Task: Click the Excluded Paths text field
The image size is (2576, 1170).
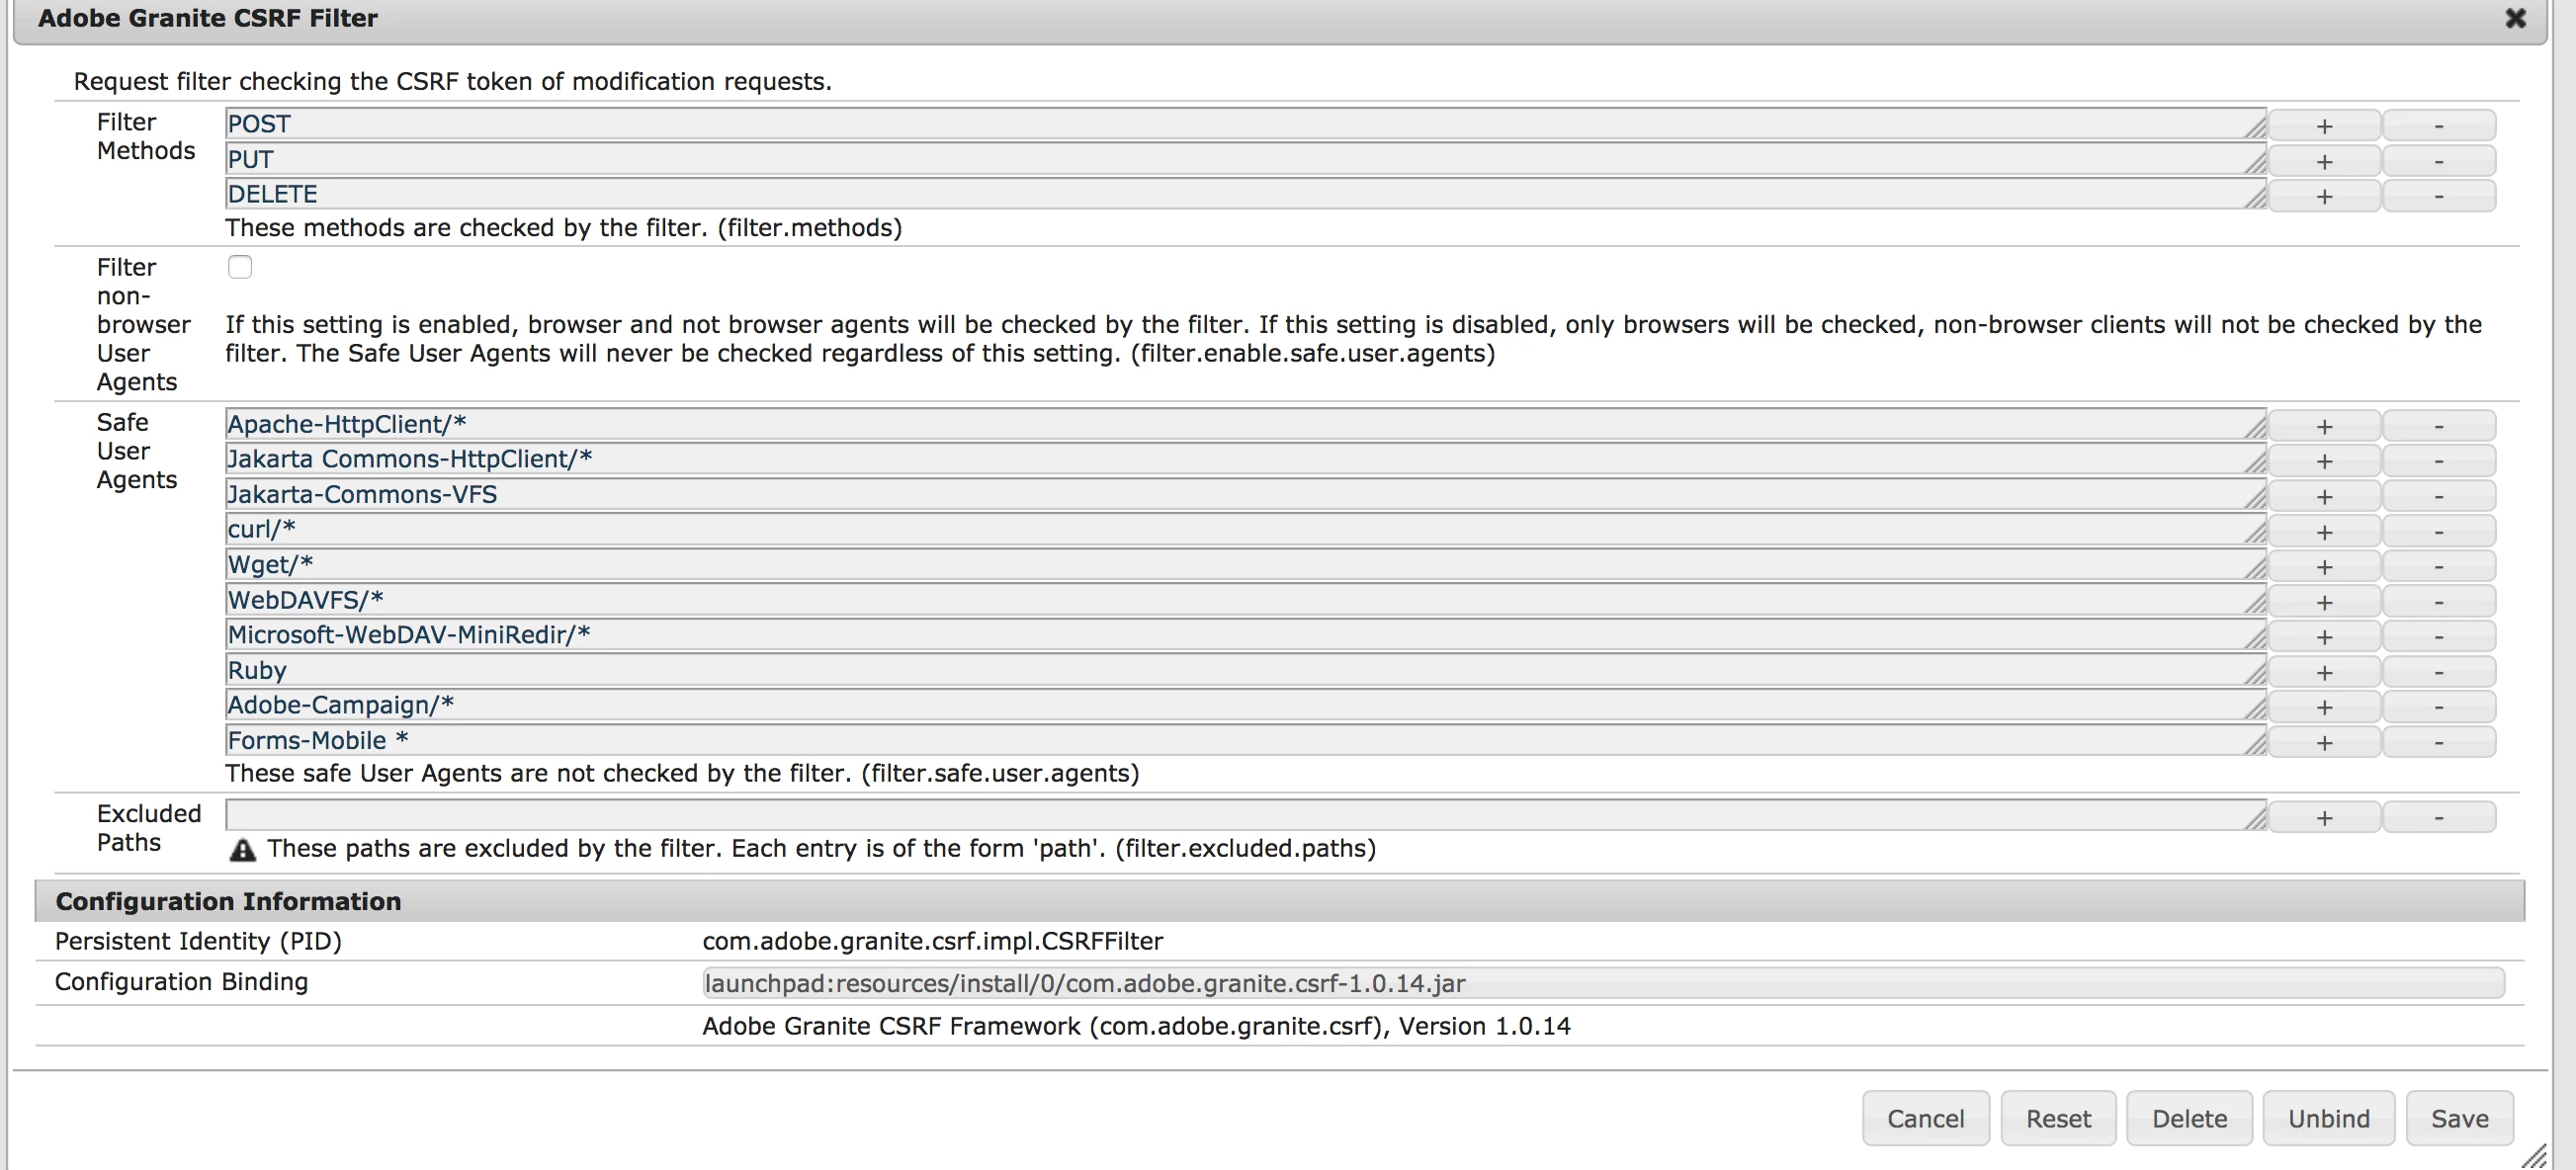Action: [1240, 815]
